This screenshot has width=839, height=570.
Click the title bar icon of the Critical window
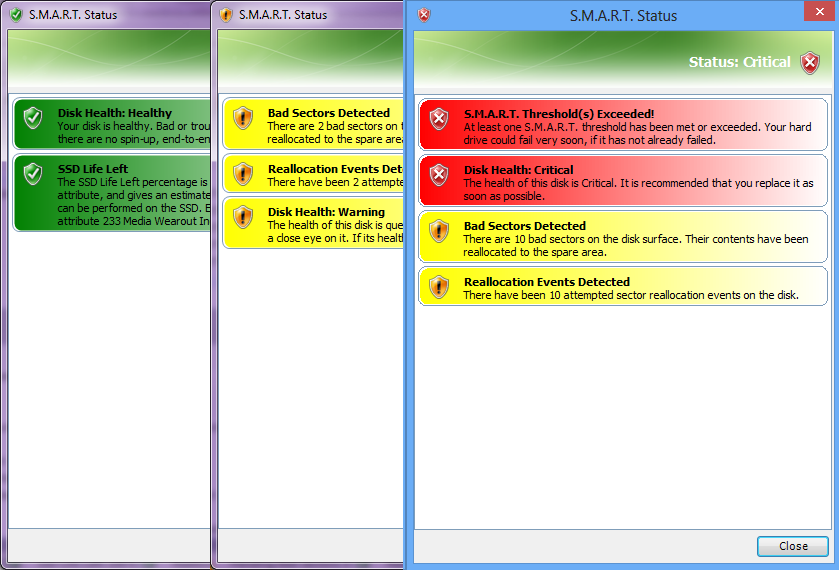(x=424, y=15)
